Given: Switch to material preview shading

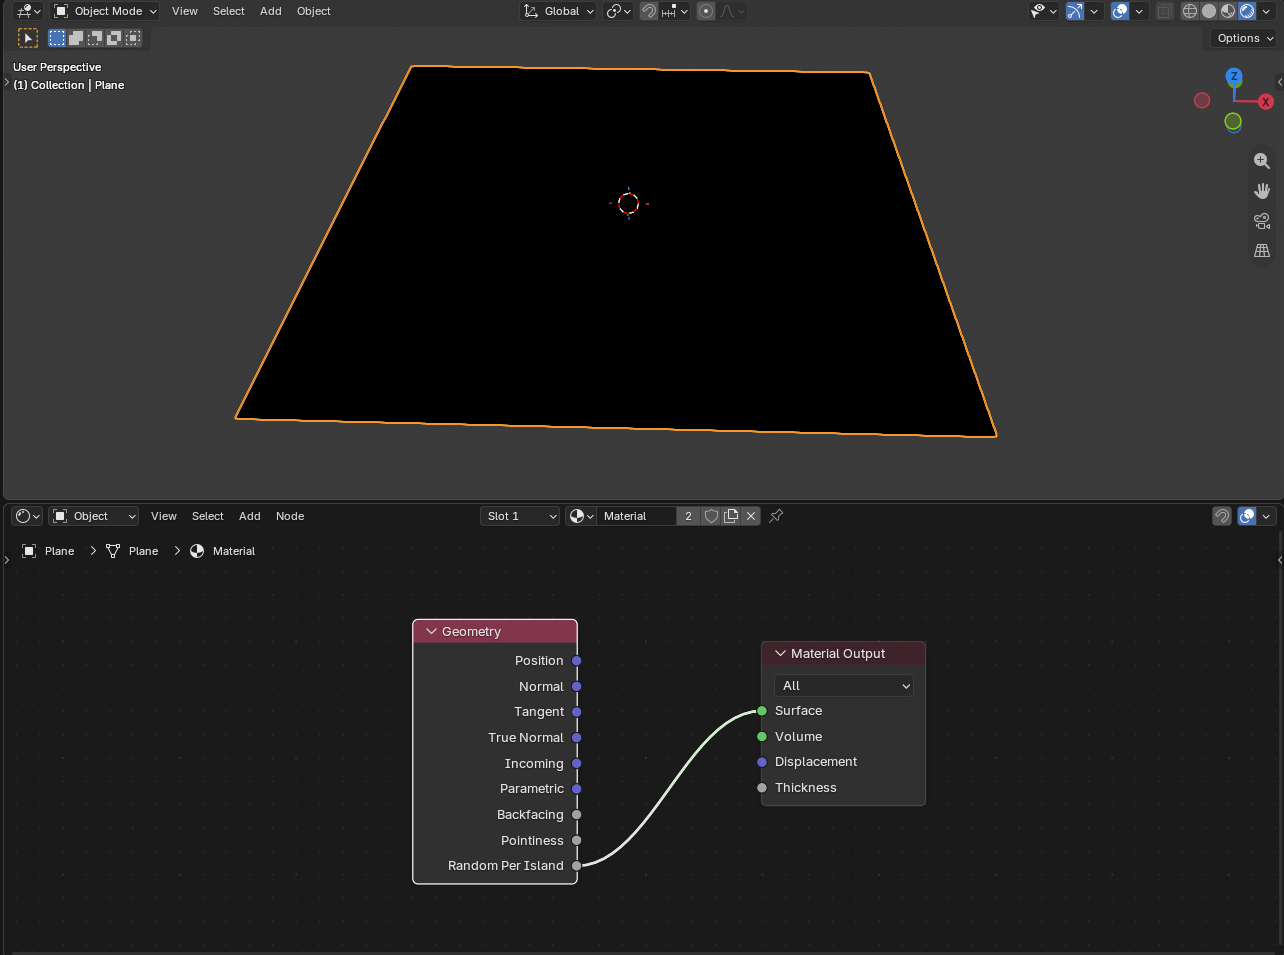Looking at the screenshot, I should pos(1228,11).
